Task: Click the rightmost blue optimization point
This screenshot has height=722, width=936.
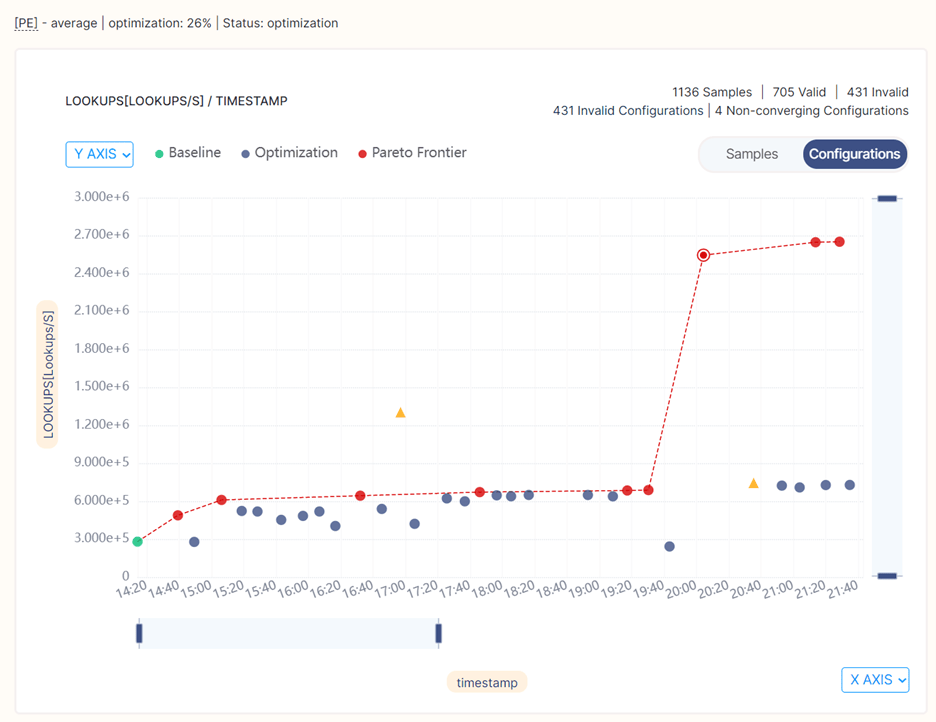Action: 849,485
